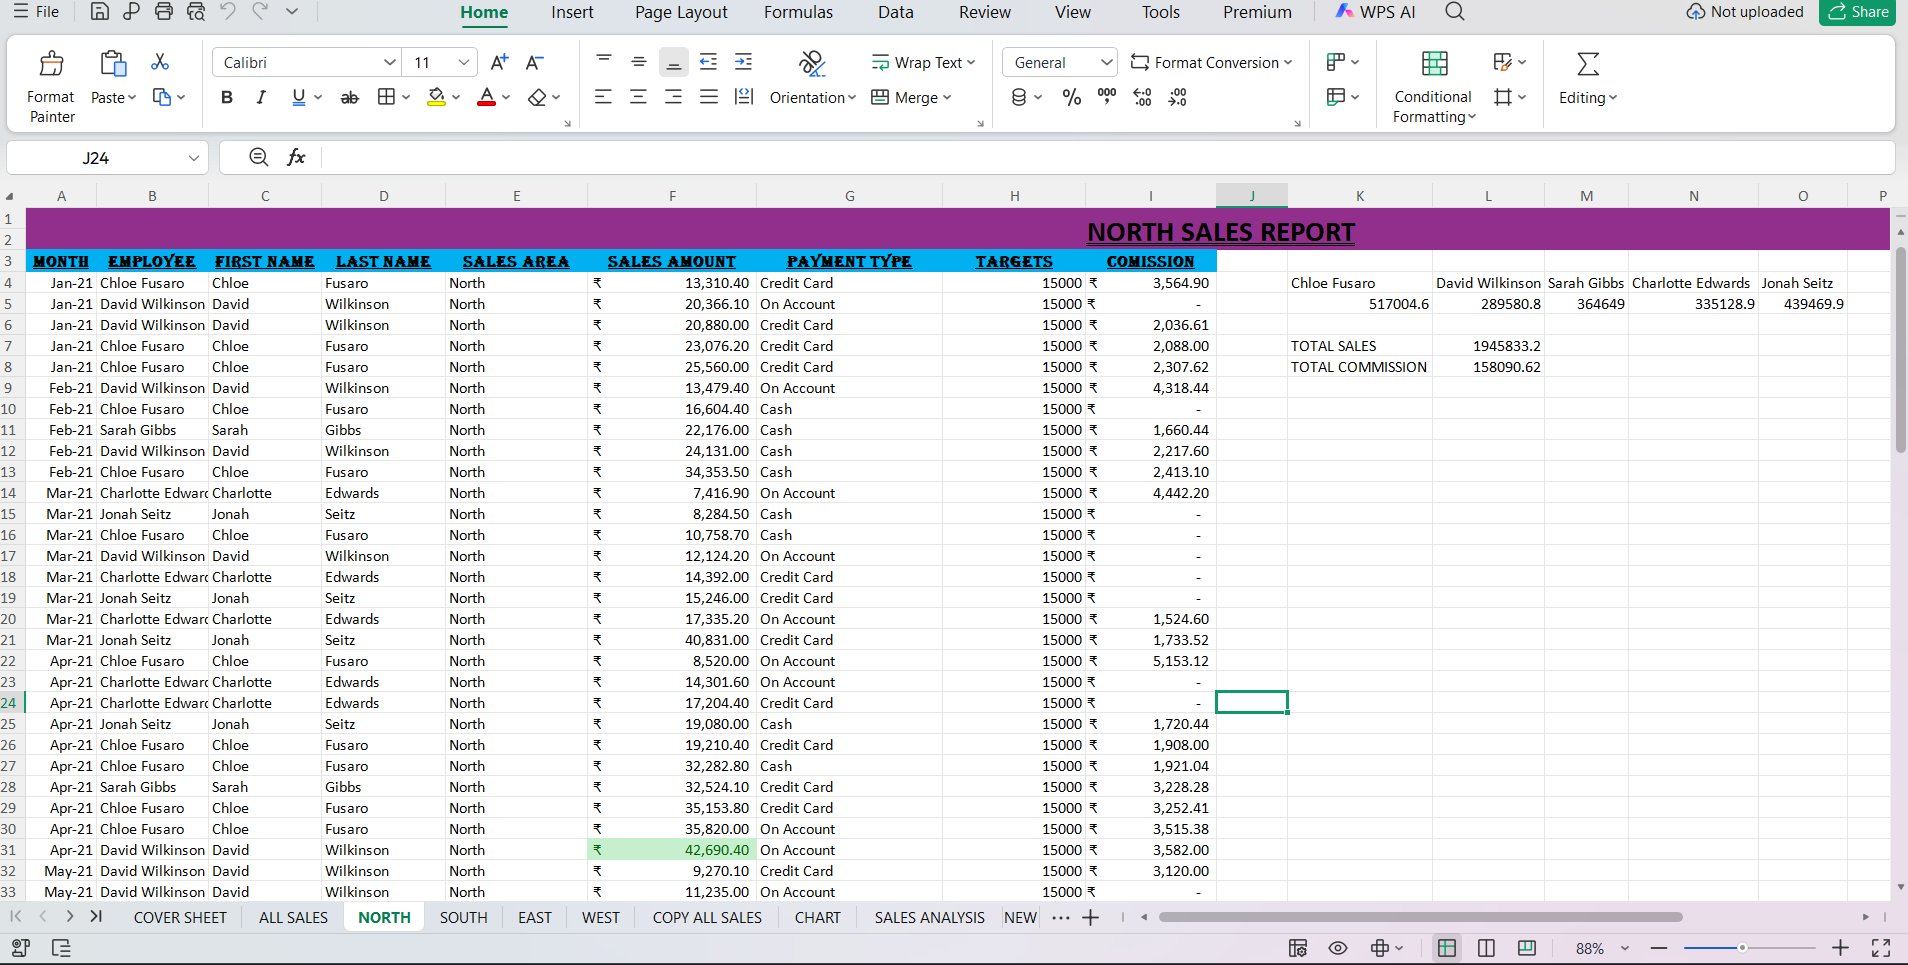The image size is (1908, 965).
Task: Toggle bold formatting
Action: coord(227,97)
